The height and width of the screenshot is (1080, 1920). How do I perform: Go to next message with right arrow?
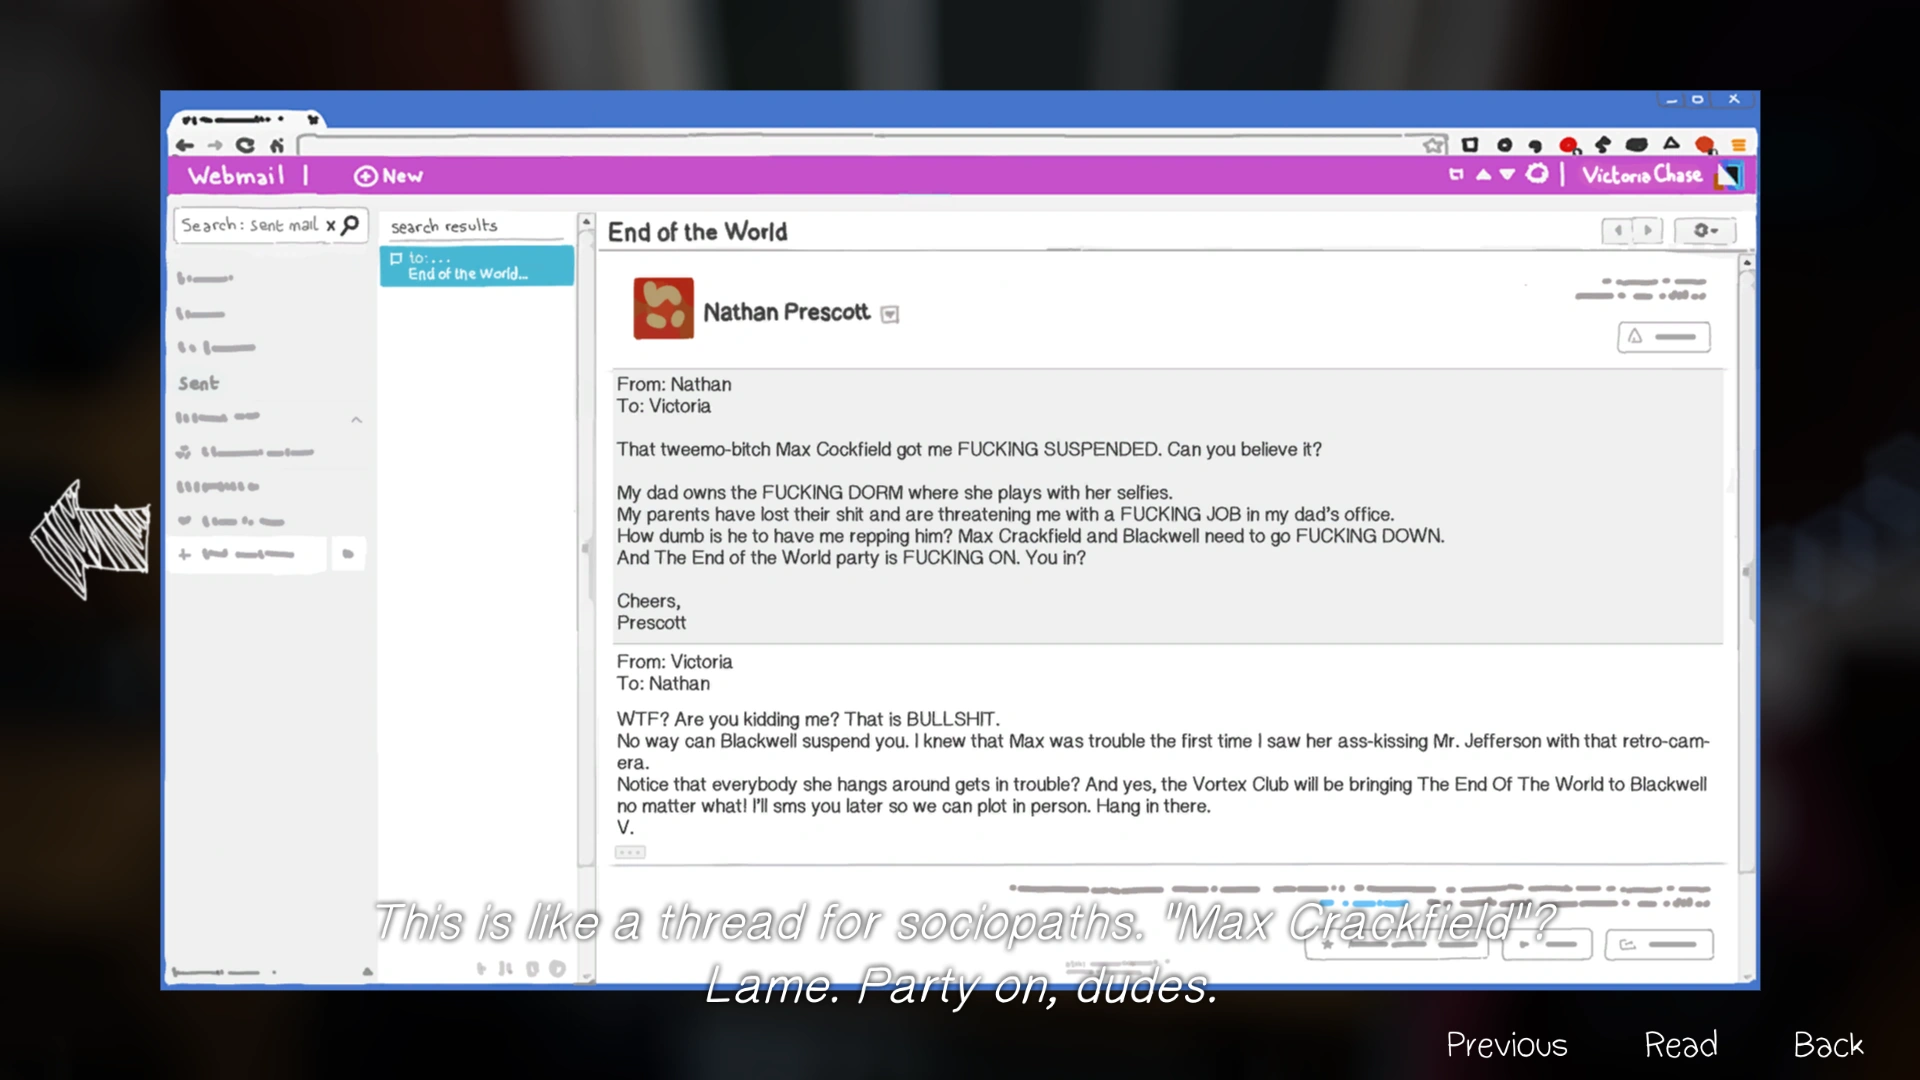(1648, 231)
